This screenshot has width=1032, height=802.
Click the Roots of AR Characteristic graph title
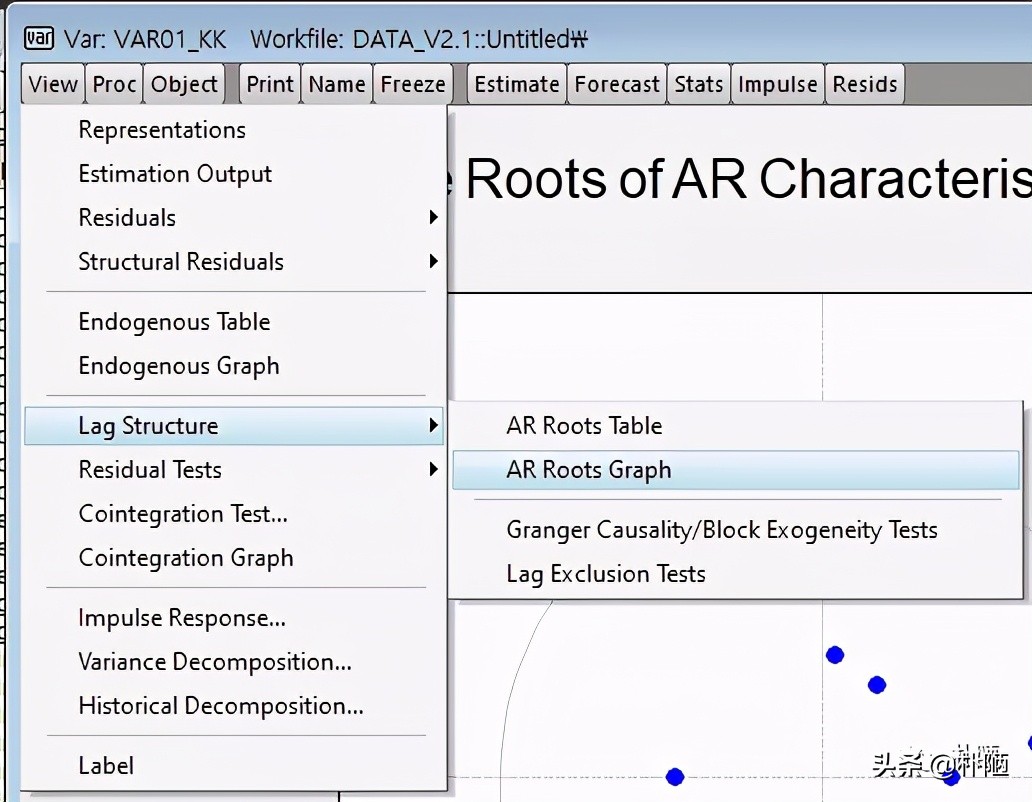(740, 178)
